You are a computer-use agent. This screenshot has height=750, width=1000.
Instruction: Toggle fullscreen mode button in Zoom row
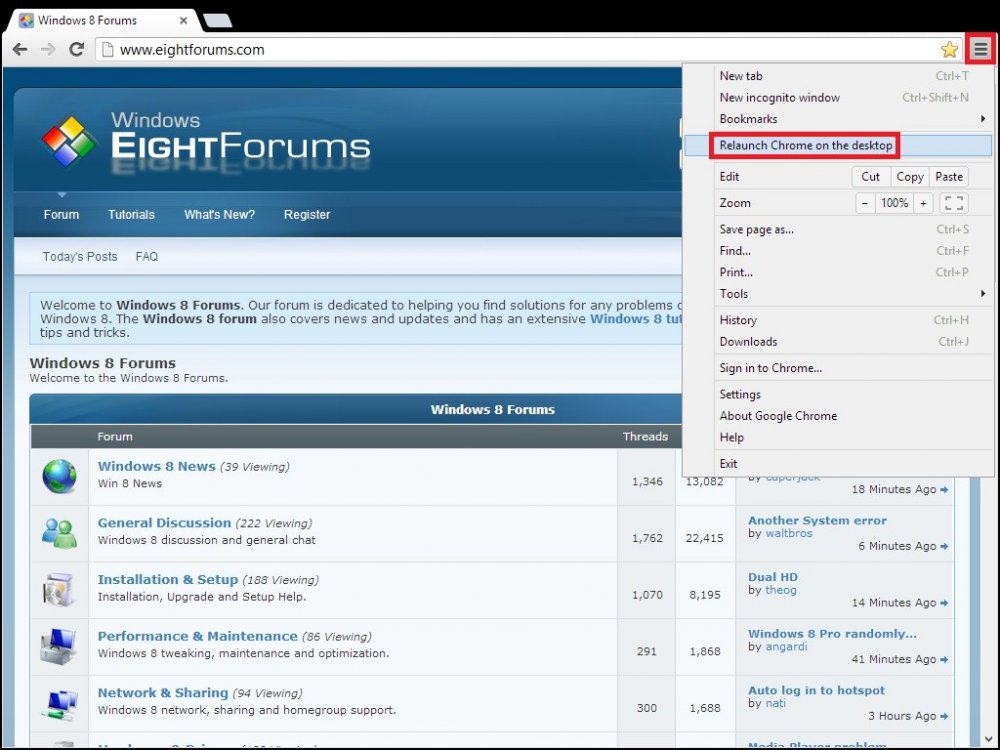[x=954, y=203]
